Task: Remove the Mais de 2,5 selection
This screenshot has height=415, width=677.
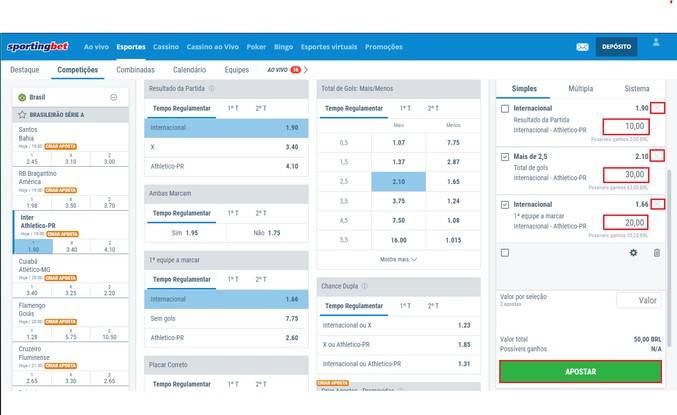Action: pos(658,156)
